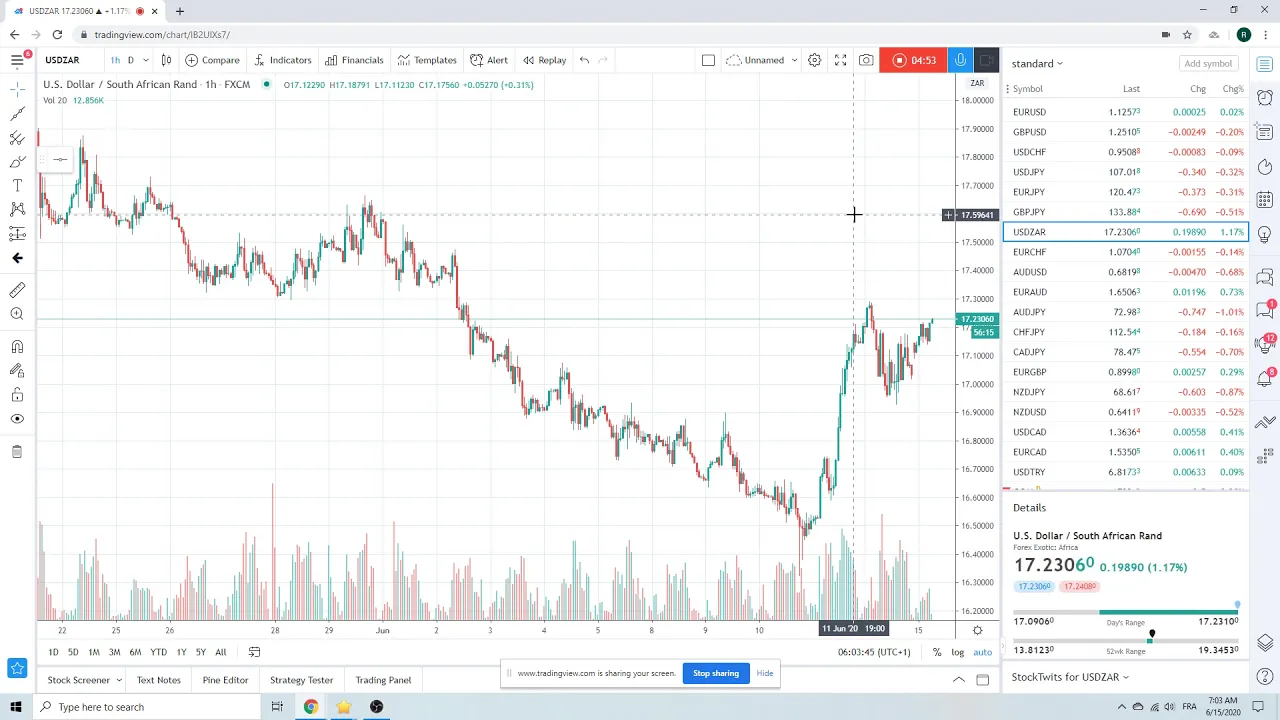Toggle auto scale

983,652
